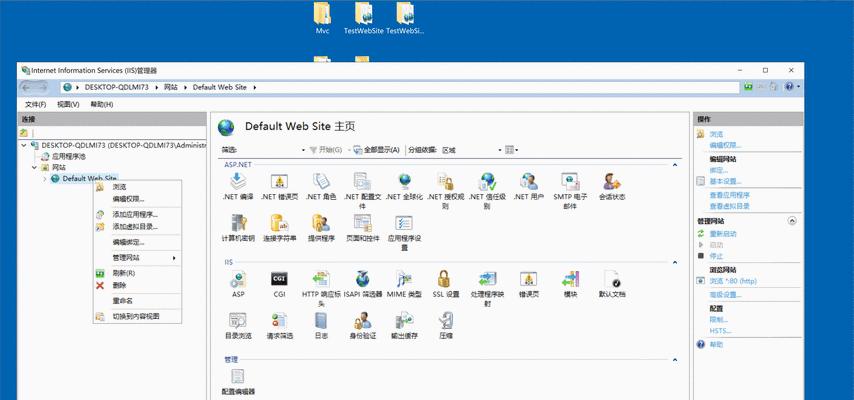The image size is (854, 400).
Task: Click 高级设置... in the actions pane
Action: pos(725,295)
